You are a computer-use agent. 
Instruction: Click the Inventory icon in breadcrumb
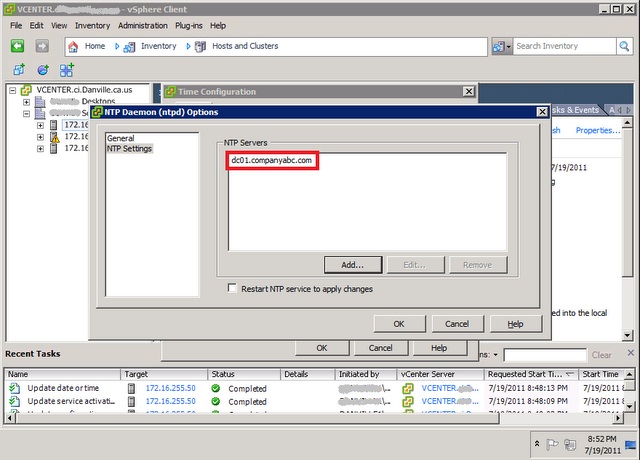pos(129,47)
